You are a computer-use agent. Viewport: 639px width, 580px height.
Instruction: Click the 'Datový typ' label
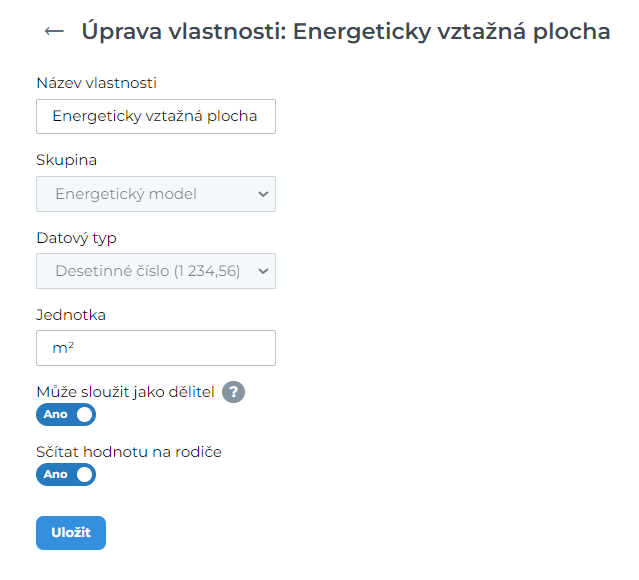(x=76, y=238)
